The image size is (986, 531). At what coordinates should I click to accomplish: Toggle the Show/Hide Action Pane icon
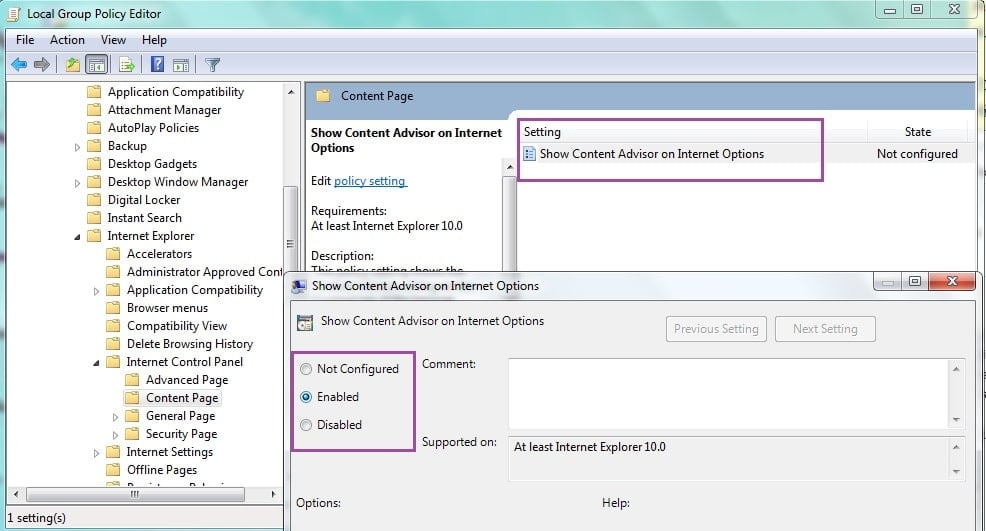point(181,64)
